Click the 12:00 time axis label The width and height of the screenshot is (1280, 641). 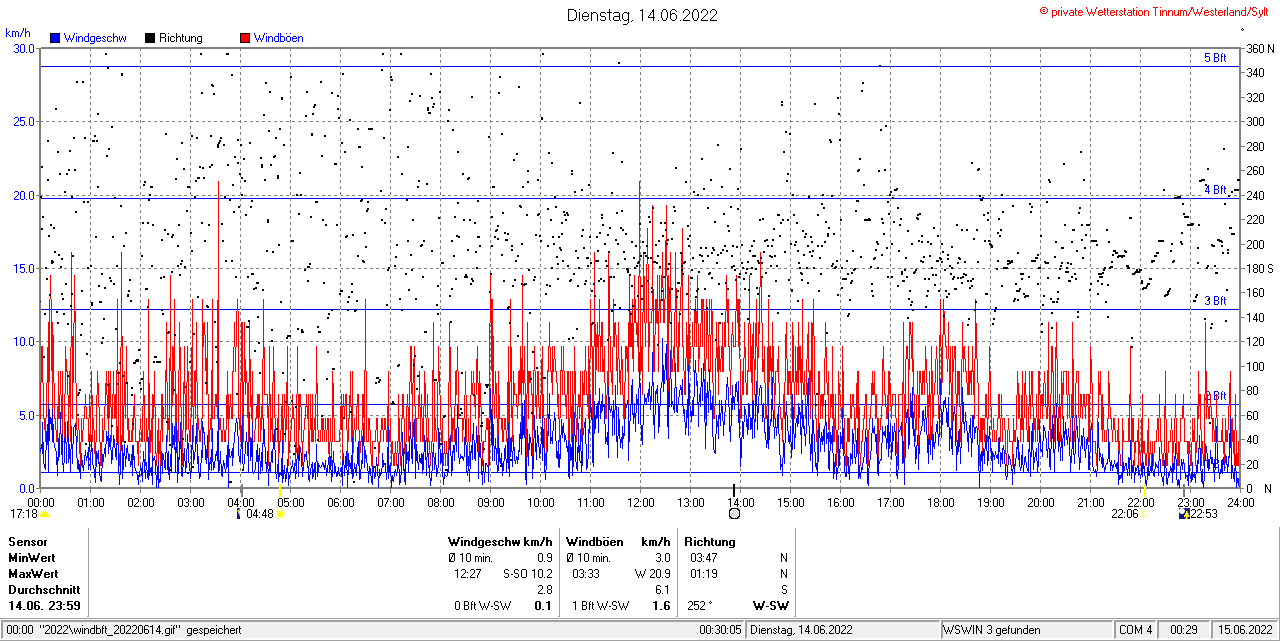(x=640, y=502)
